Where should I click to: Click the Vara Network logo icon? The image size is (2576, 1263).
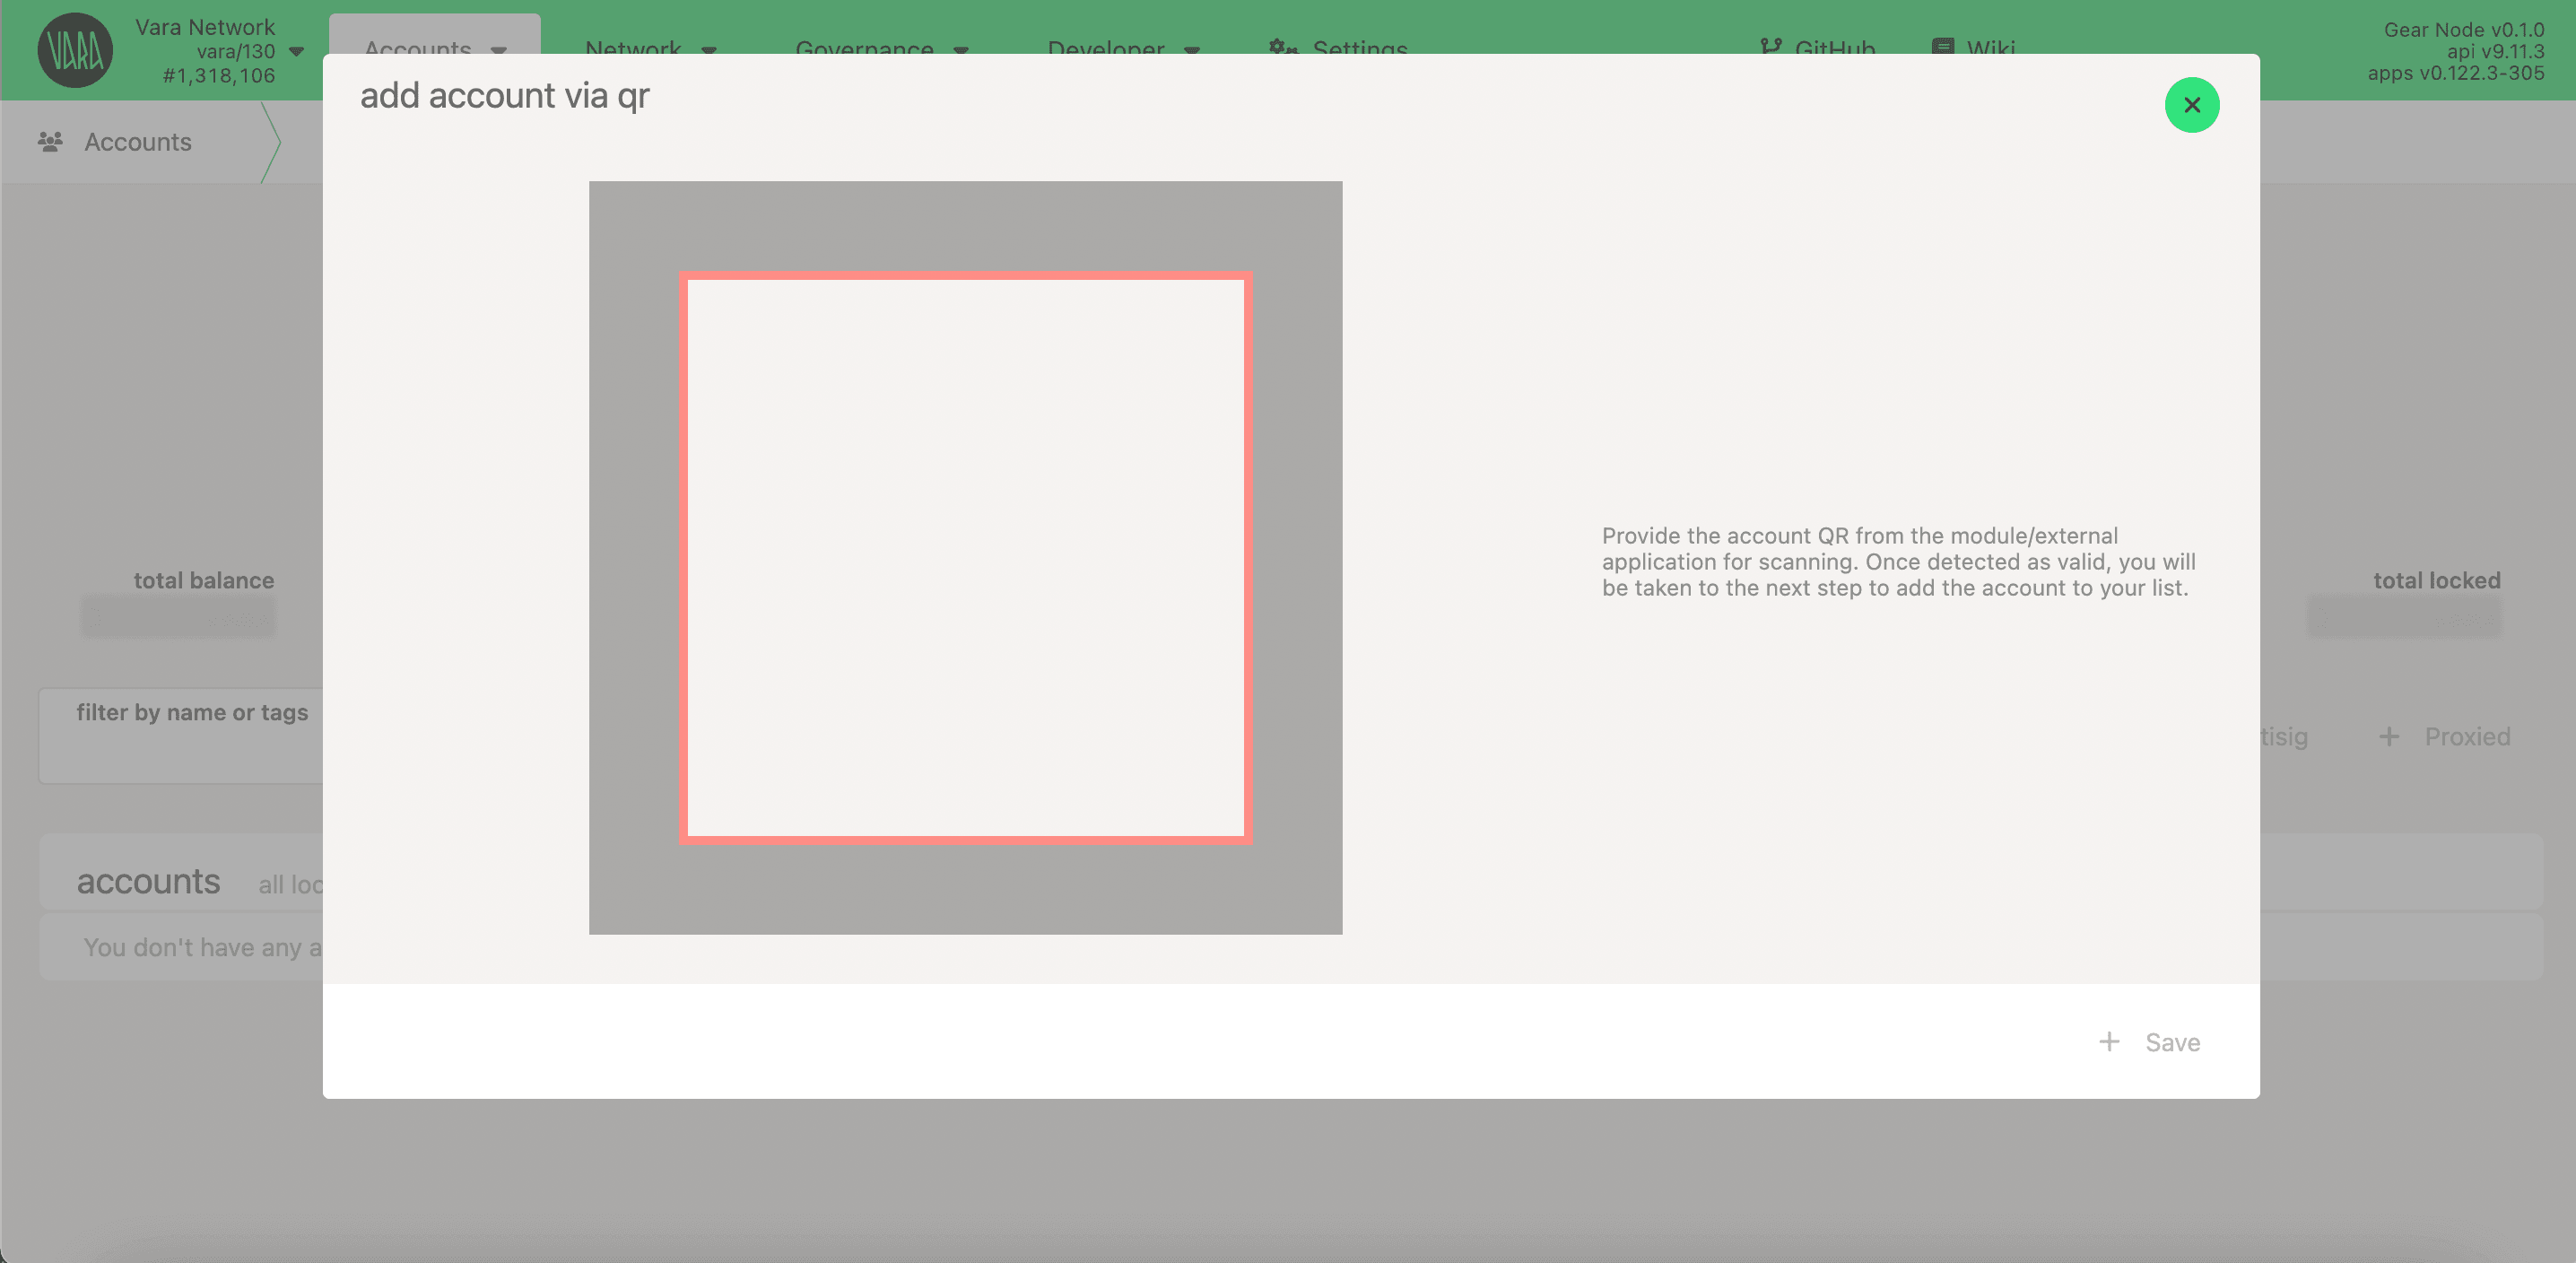click(75, 50)
